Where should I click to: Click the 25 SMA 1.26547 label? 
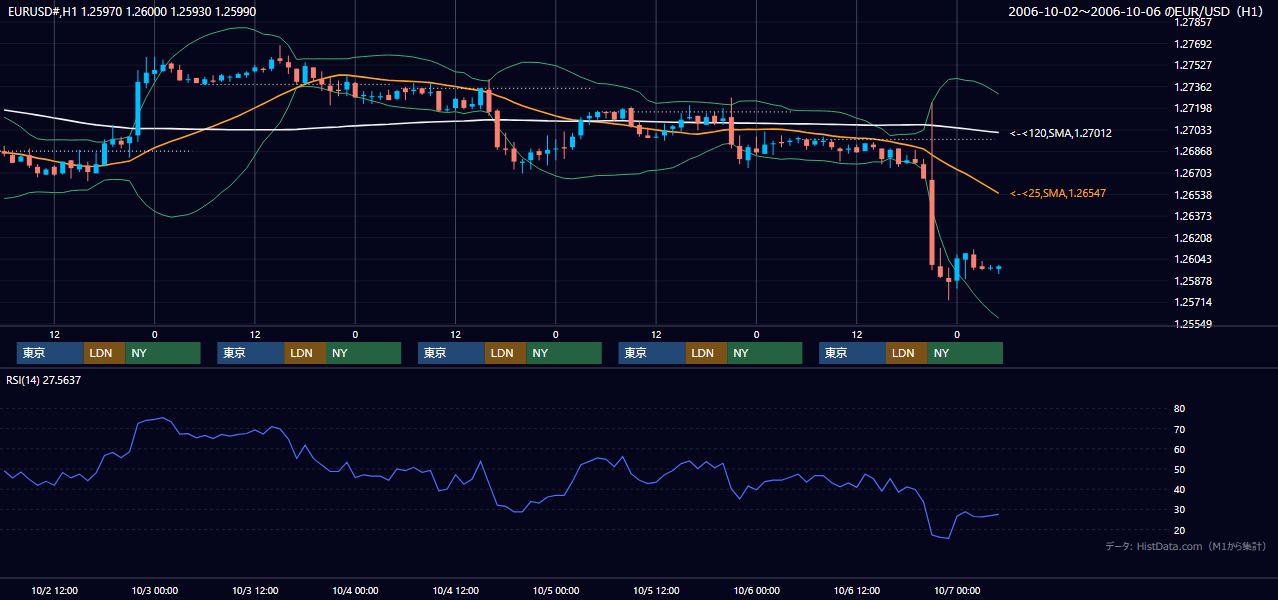pos(1058,193)
